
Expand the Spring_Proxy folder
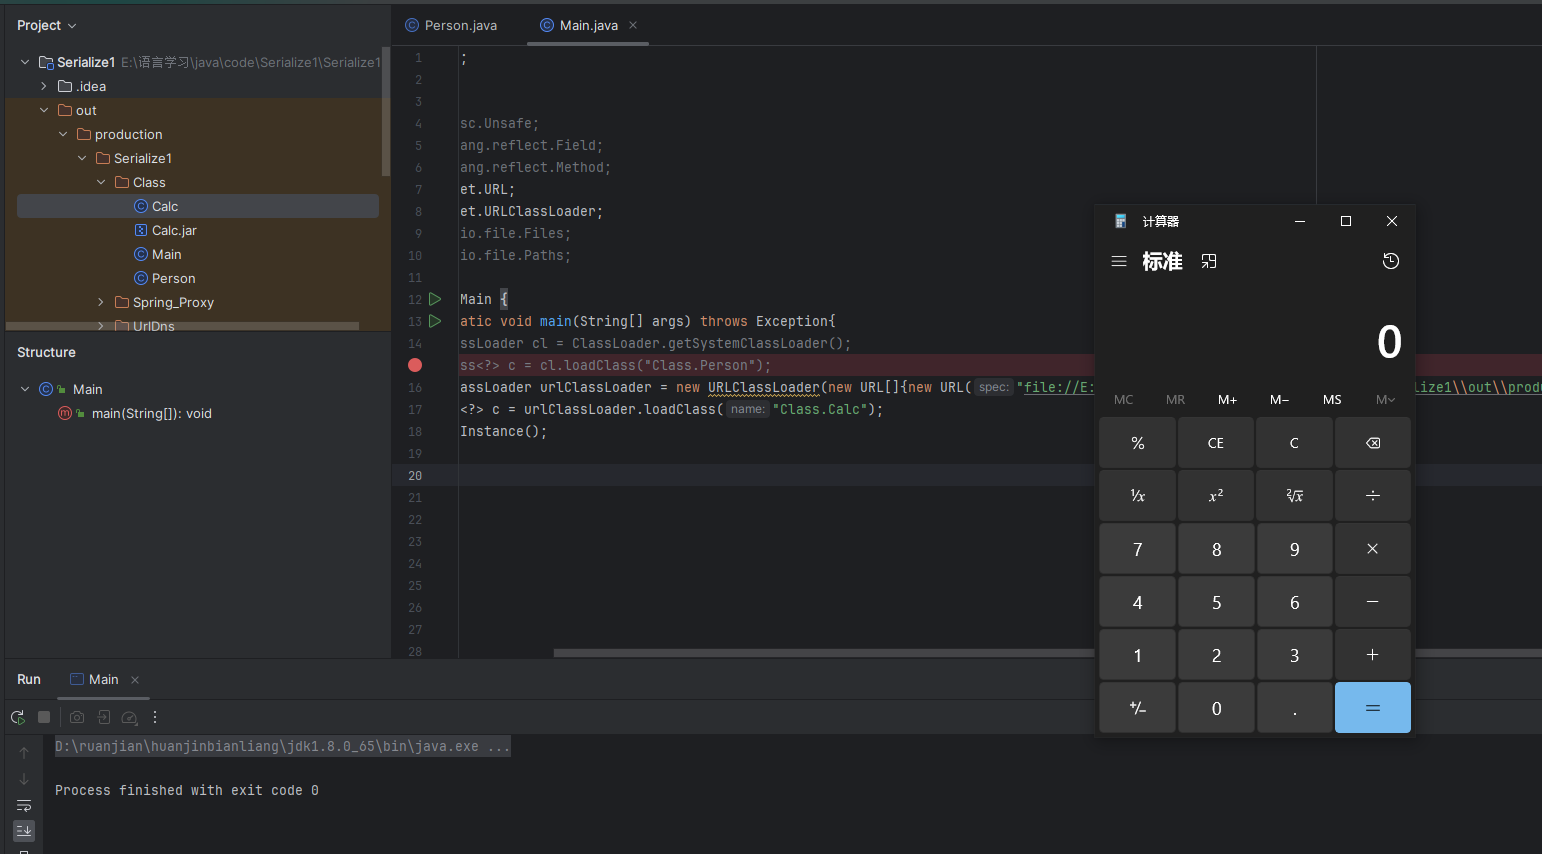click(101, 302)
